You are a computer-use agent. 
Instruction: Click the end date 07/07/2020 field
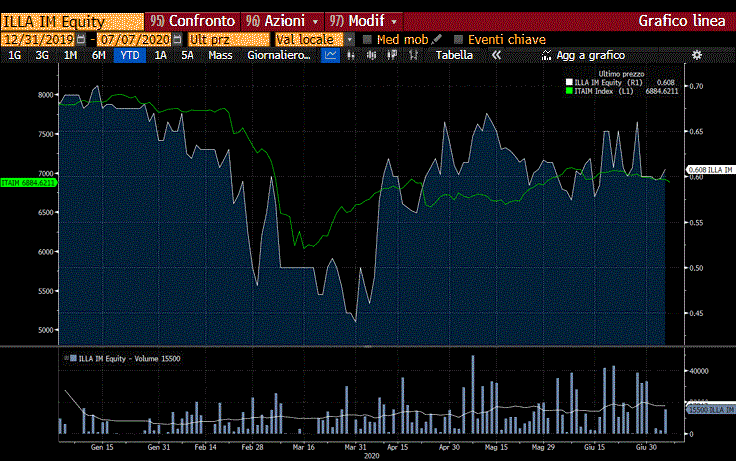pos(135,39)
